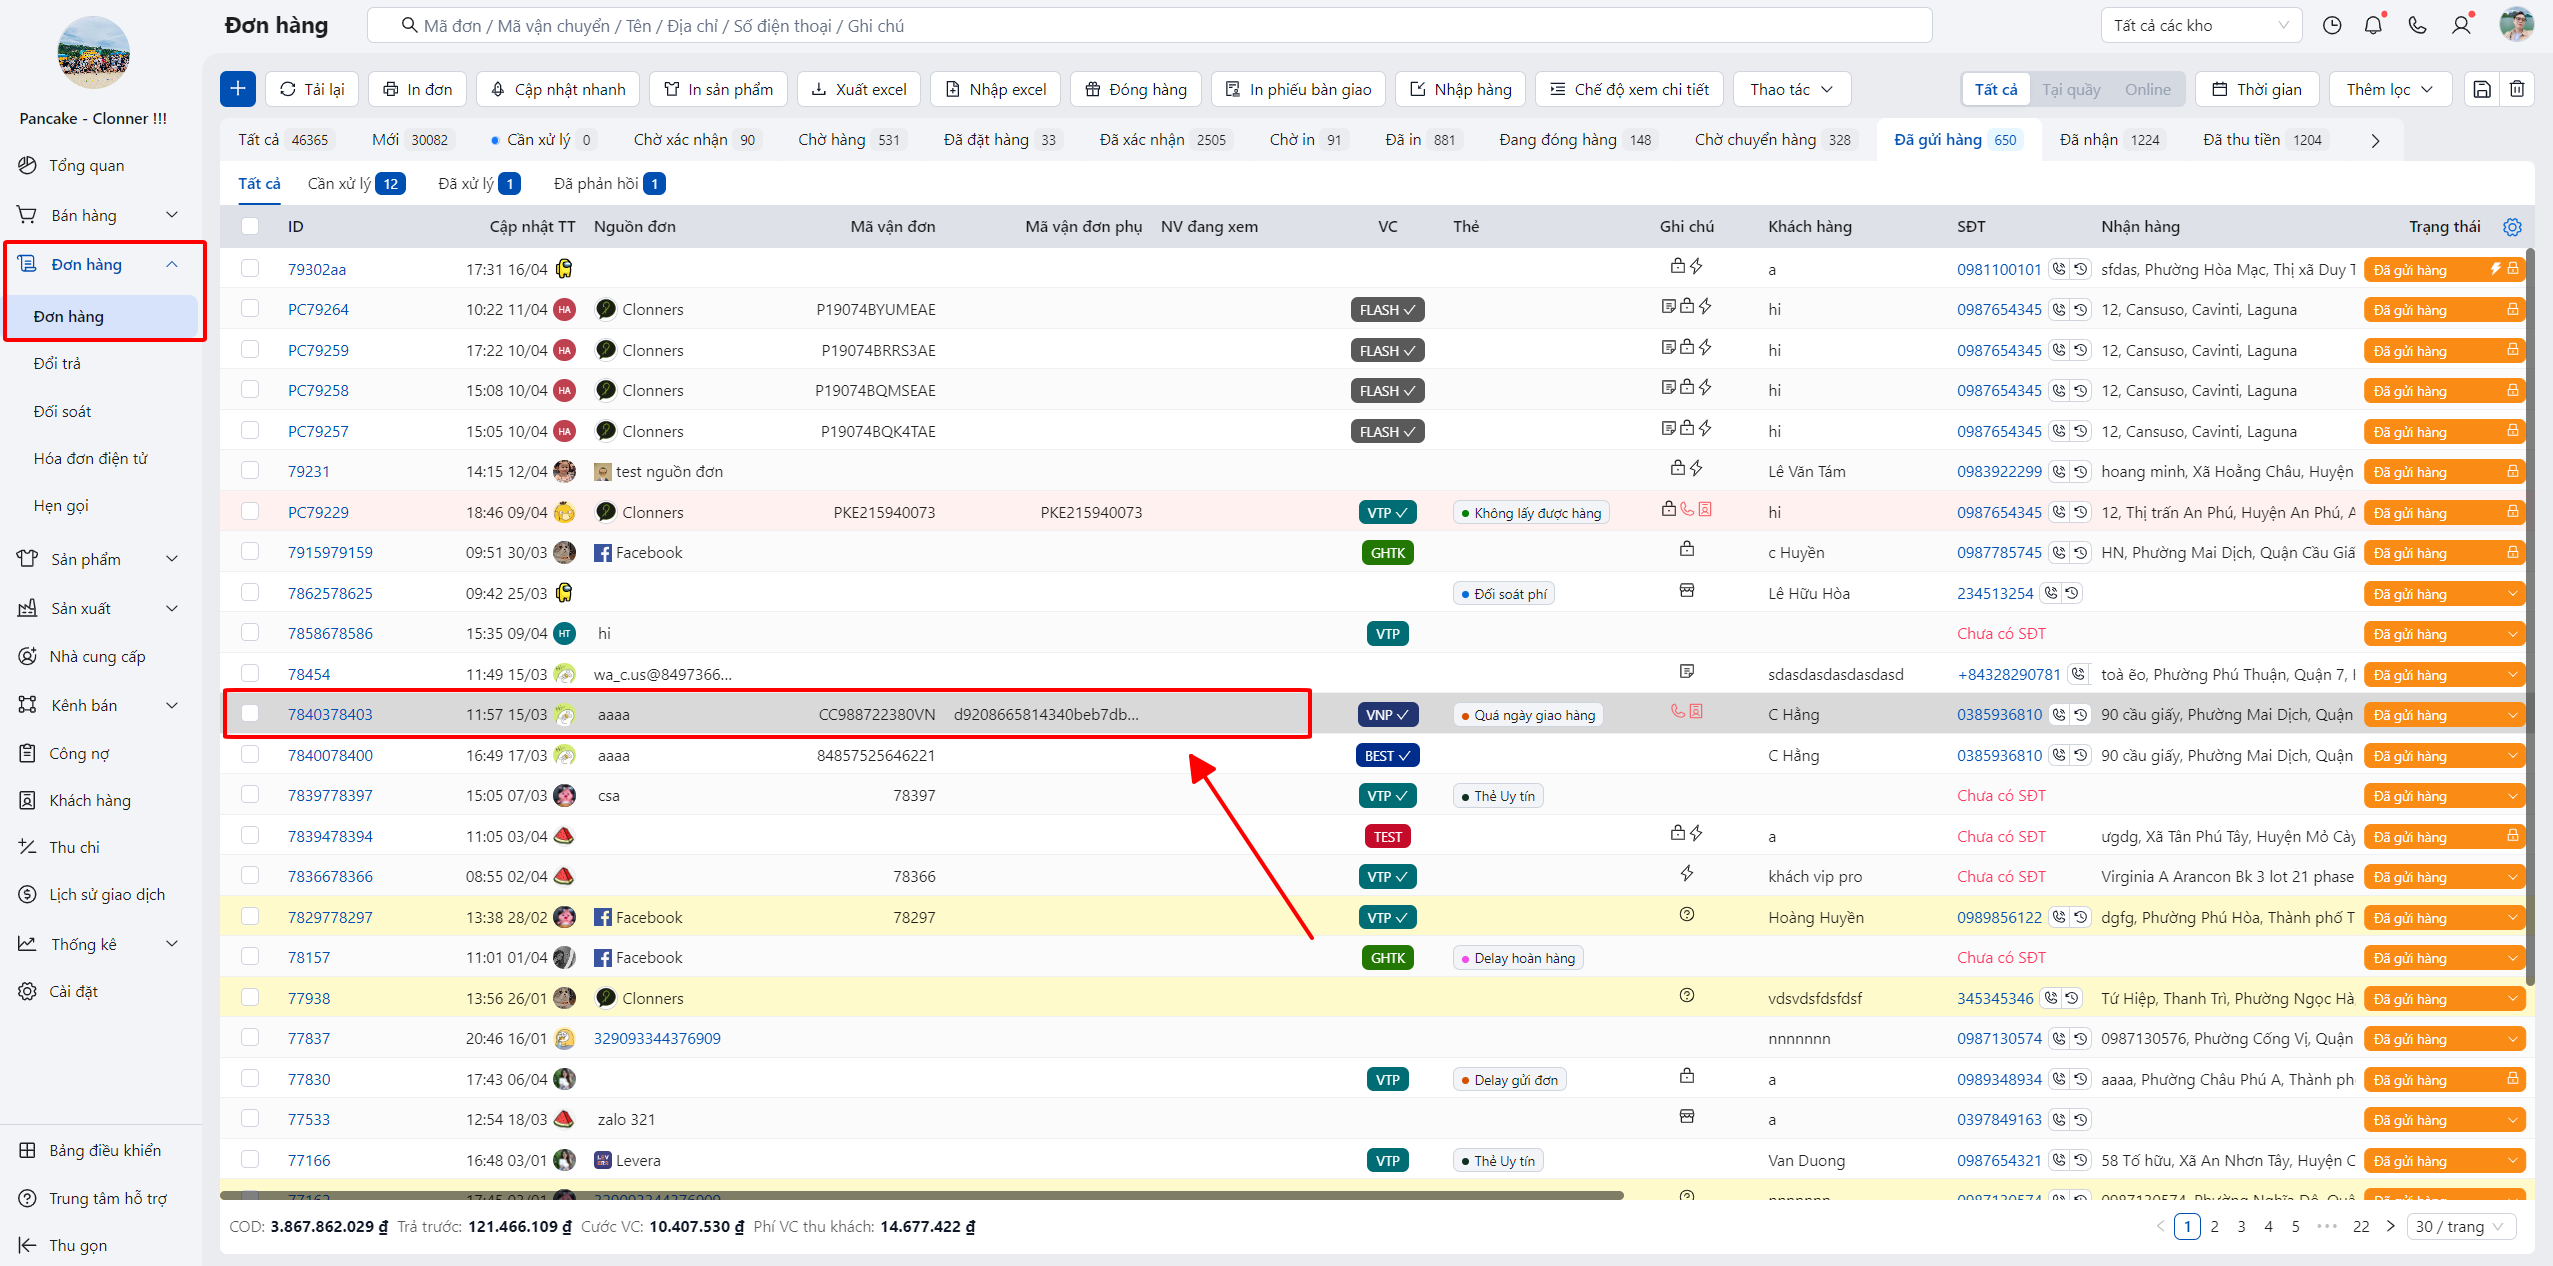Check the box for order 7840378403
Image resolution: width=2553 pixels, height=1266 pixels.
(250, 714)
